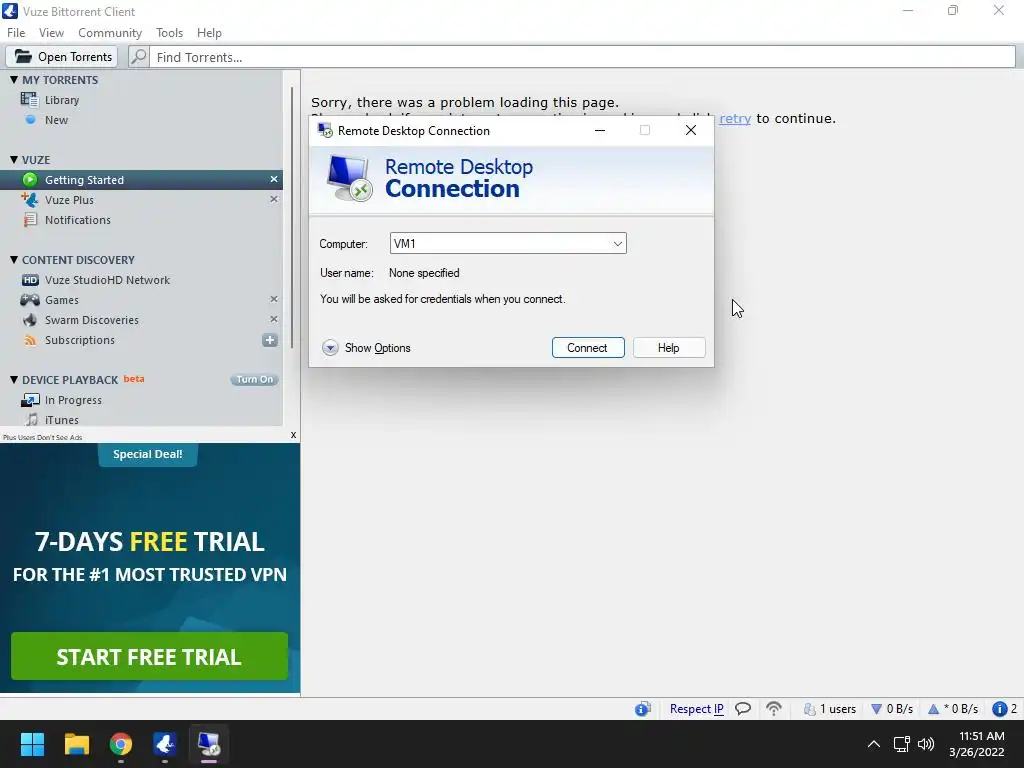The height and width of the screenshot is (768, 1024).
Task: Turn On Device Playback
Action: click(x=255, y=379)
